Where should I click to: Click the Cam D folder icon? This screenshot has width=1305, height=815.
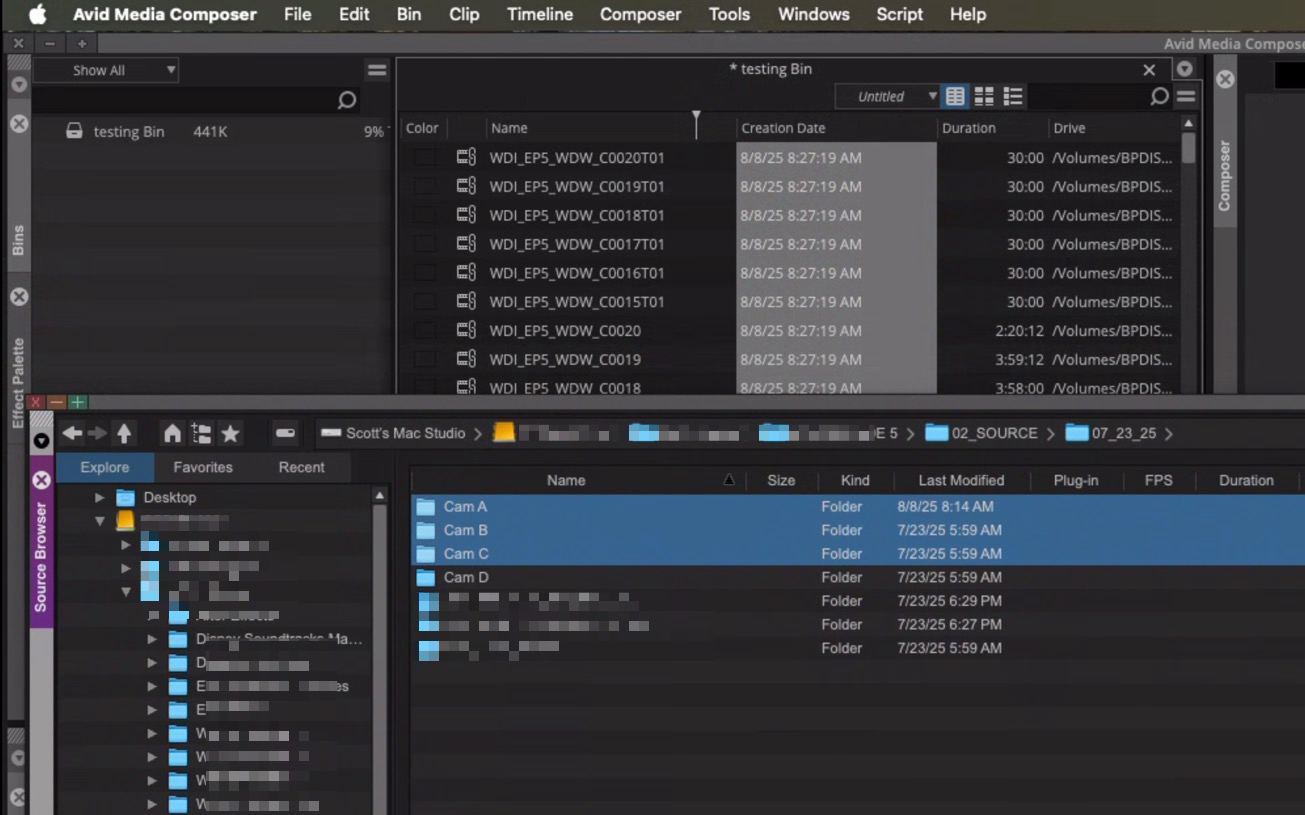[425, 578]
